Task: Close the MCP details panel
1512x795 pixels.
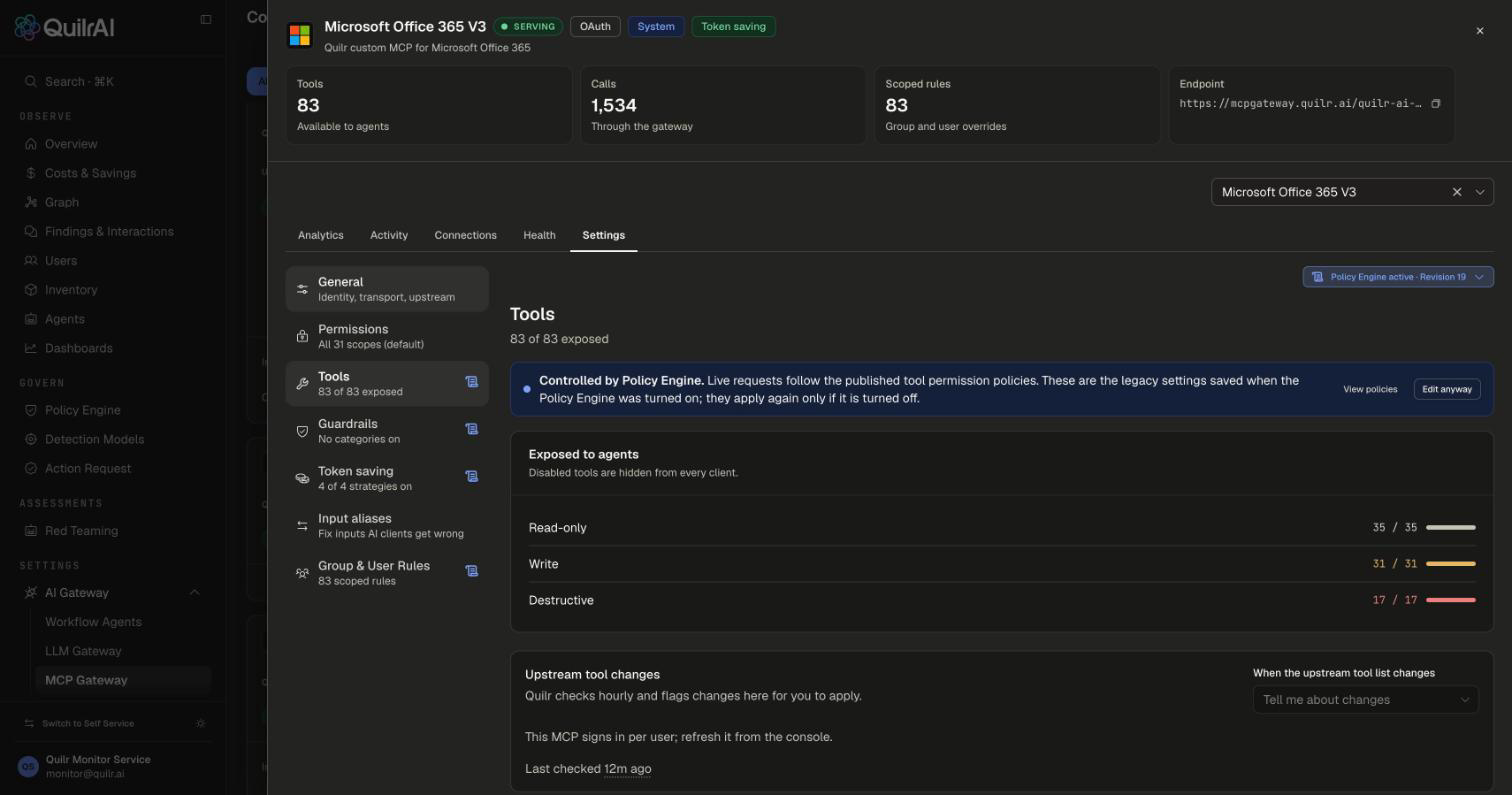Action: [1480, 31]
